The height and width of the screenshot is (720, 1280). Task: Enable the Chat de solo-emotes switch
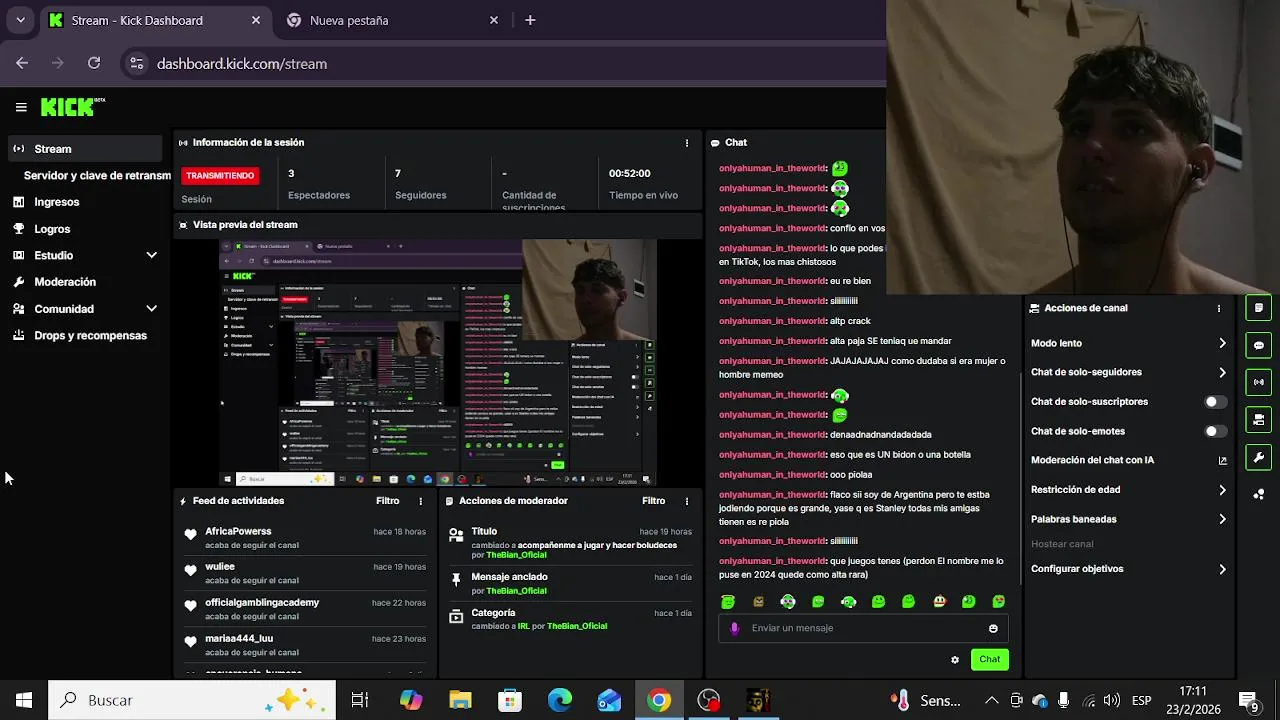click(x=1215, y=431)
